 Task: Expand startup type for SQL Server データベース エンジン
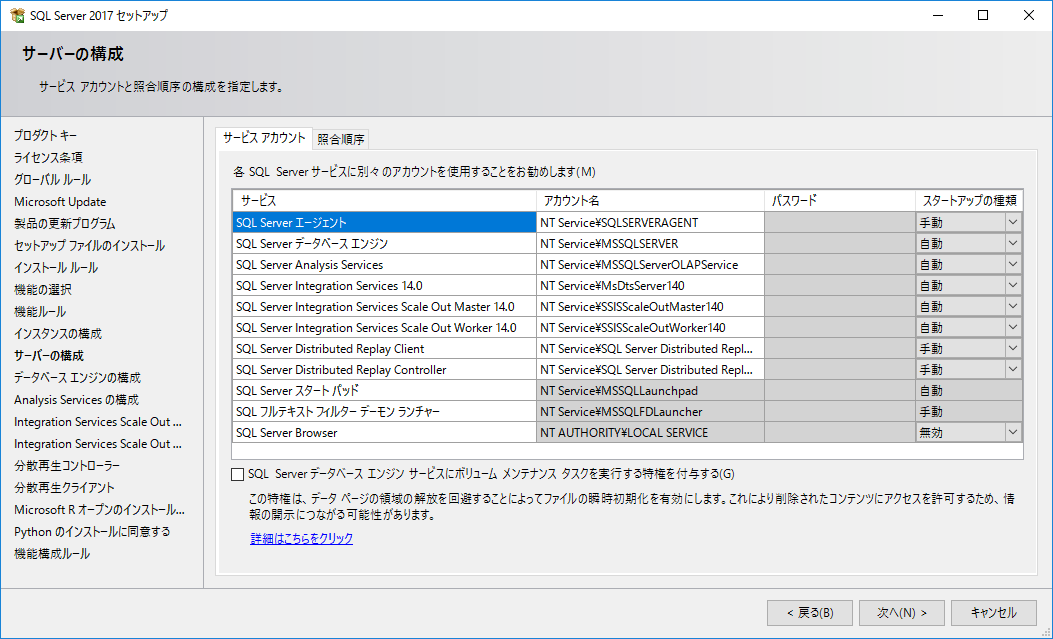1012,244
